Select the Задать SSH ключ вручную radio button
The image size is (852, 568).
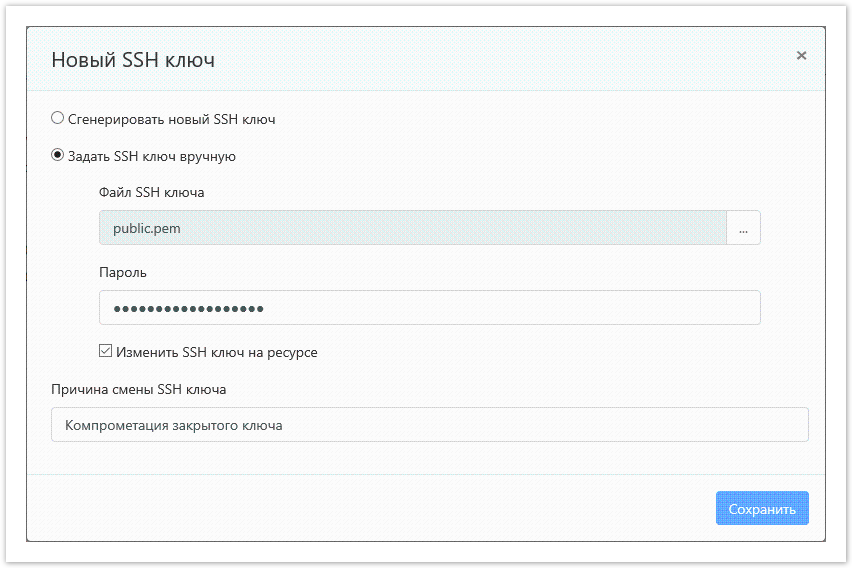coord(58,156)
